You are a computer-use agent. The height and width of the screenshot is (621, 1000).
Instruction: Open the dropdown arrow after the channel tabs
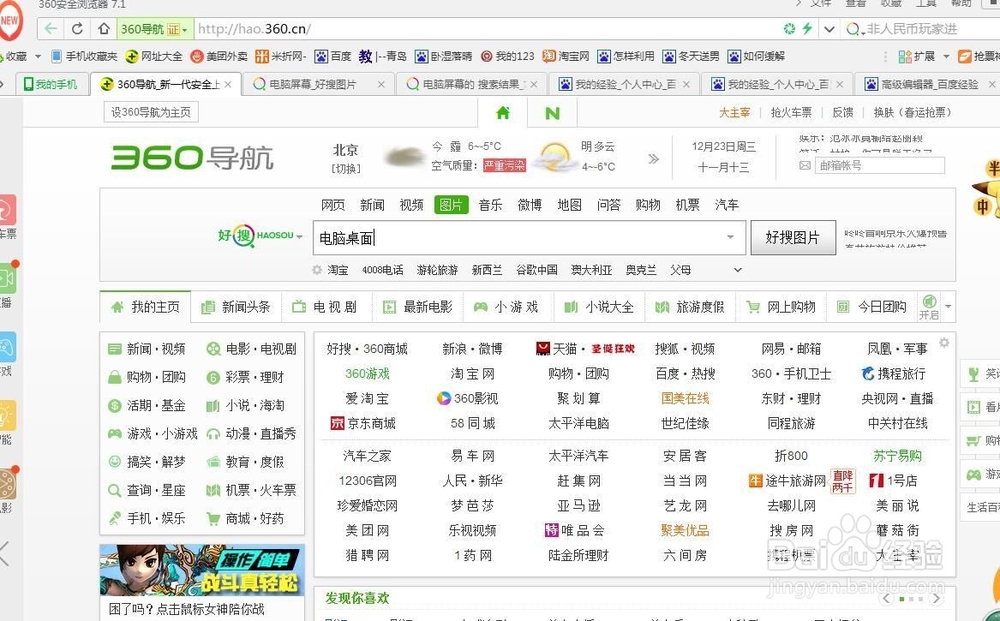coord(948,307)
